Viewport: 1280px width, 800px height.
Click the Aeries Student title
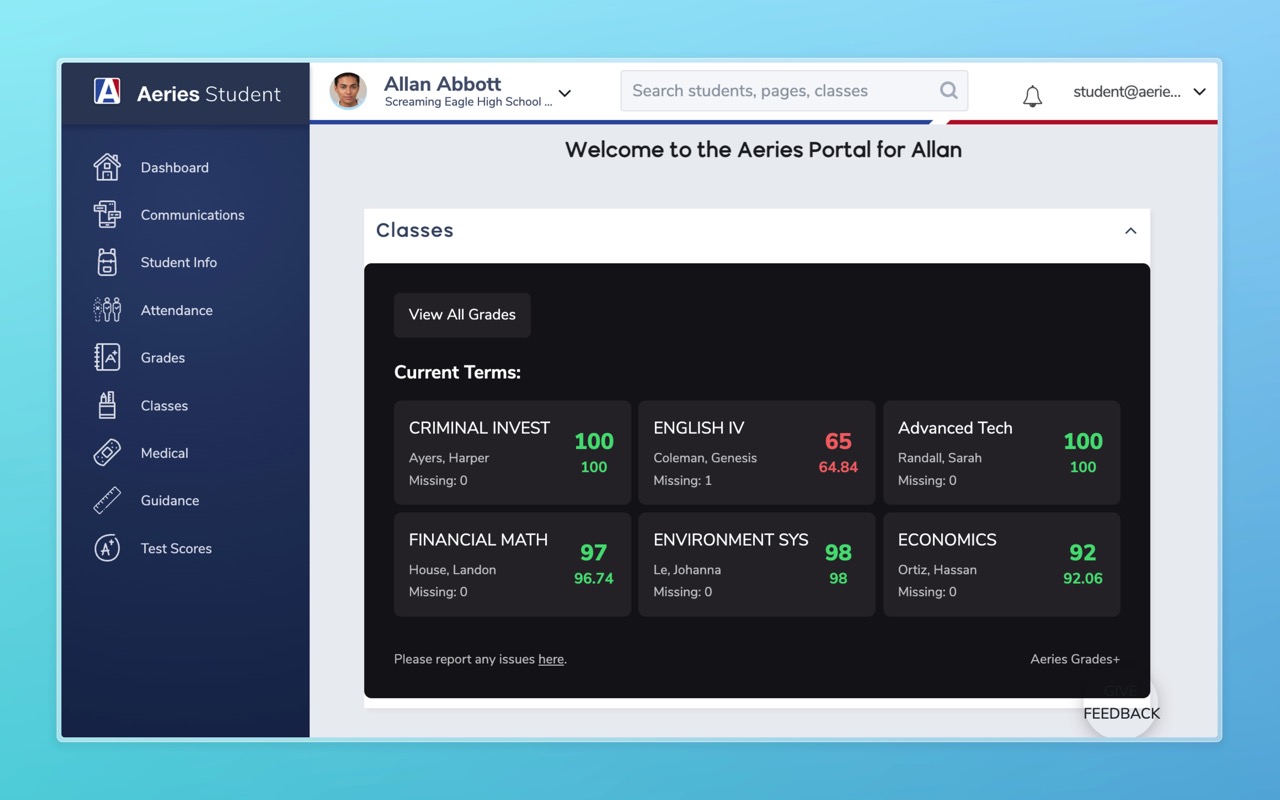tap(208, 94)
